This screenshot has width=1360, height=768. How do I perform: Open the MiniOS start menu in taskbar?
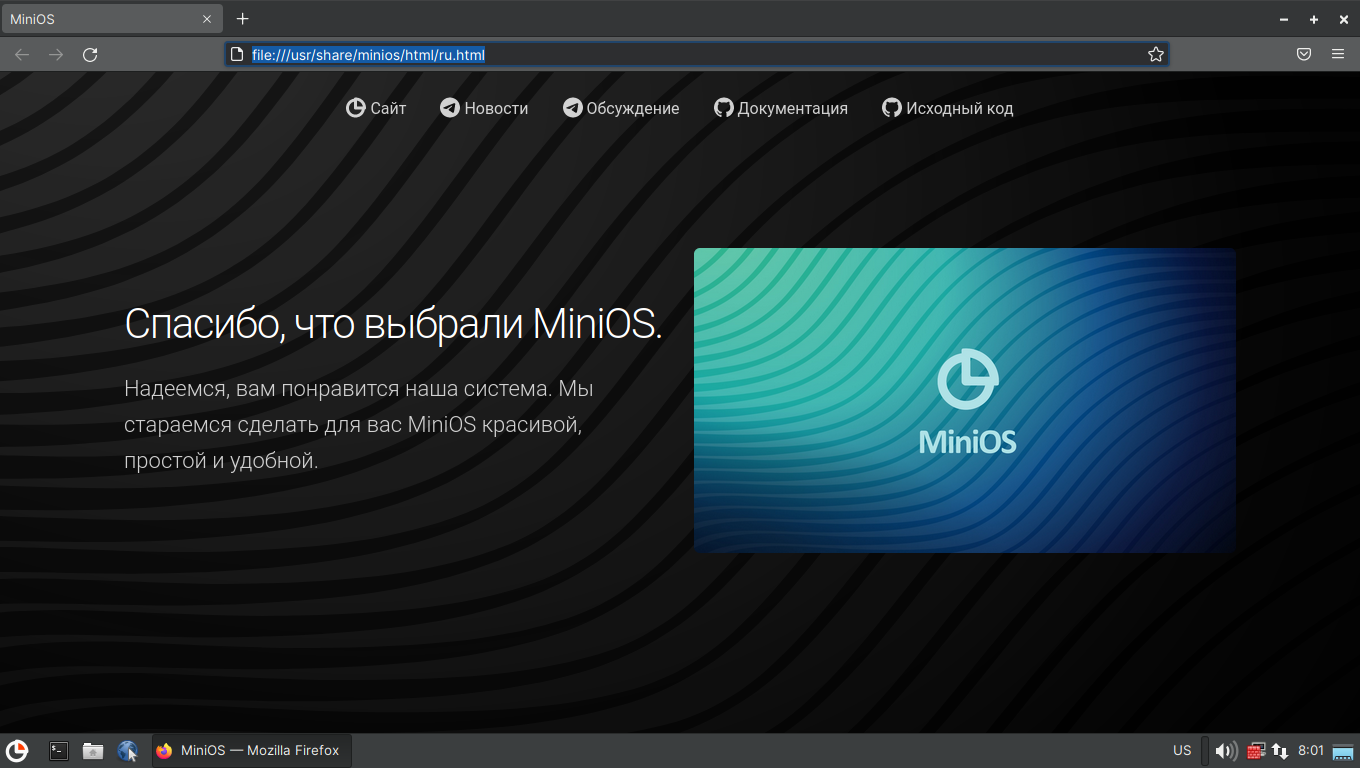click(17, 750)
